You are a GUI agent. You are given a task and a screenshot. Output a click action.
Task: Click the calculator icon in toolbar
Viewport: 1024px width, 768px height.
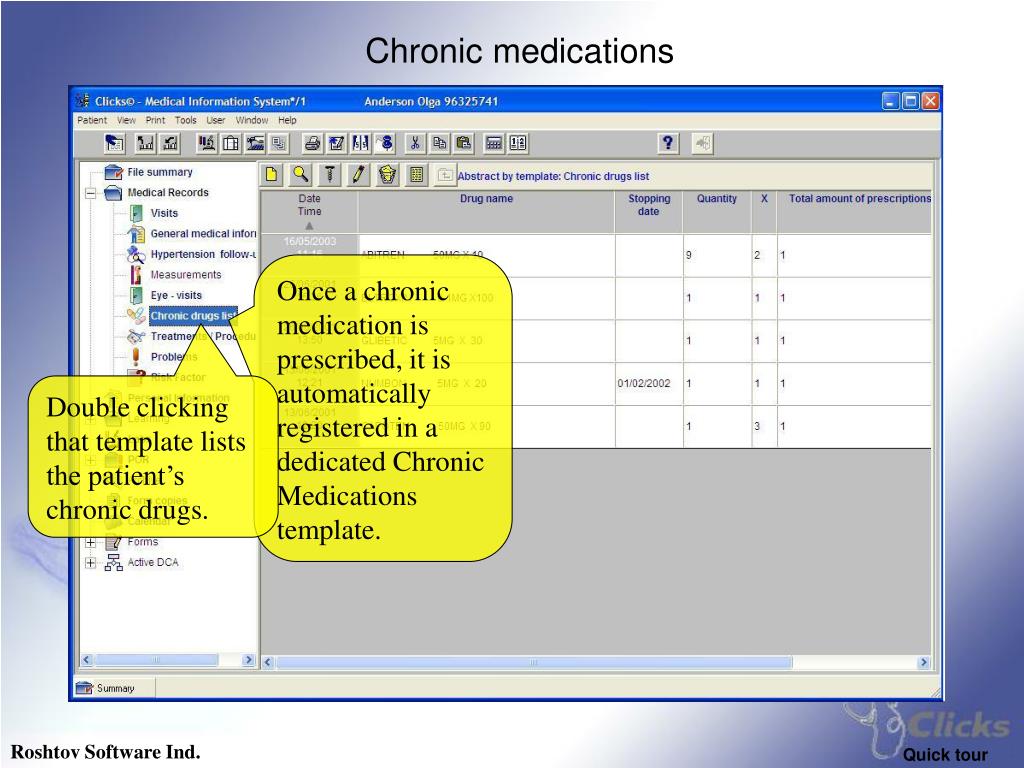[x=494, y=143]
